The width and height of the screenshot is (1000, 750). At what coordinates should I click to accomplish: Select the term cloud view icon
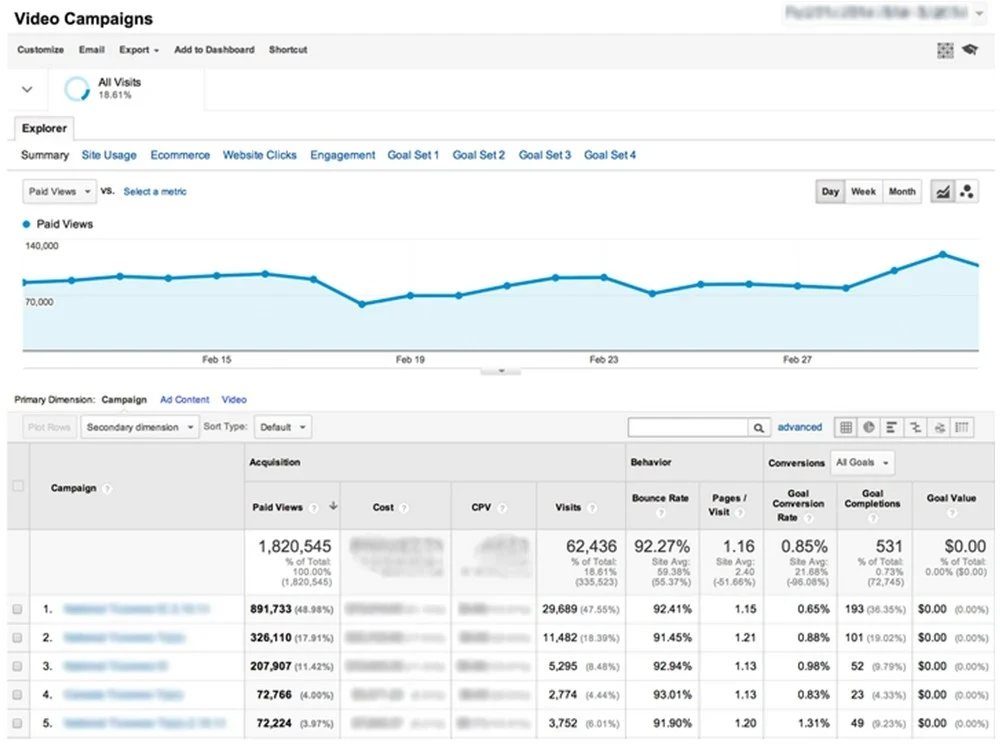tap(939, 427)
